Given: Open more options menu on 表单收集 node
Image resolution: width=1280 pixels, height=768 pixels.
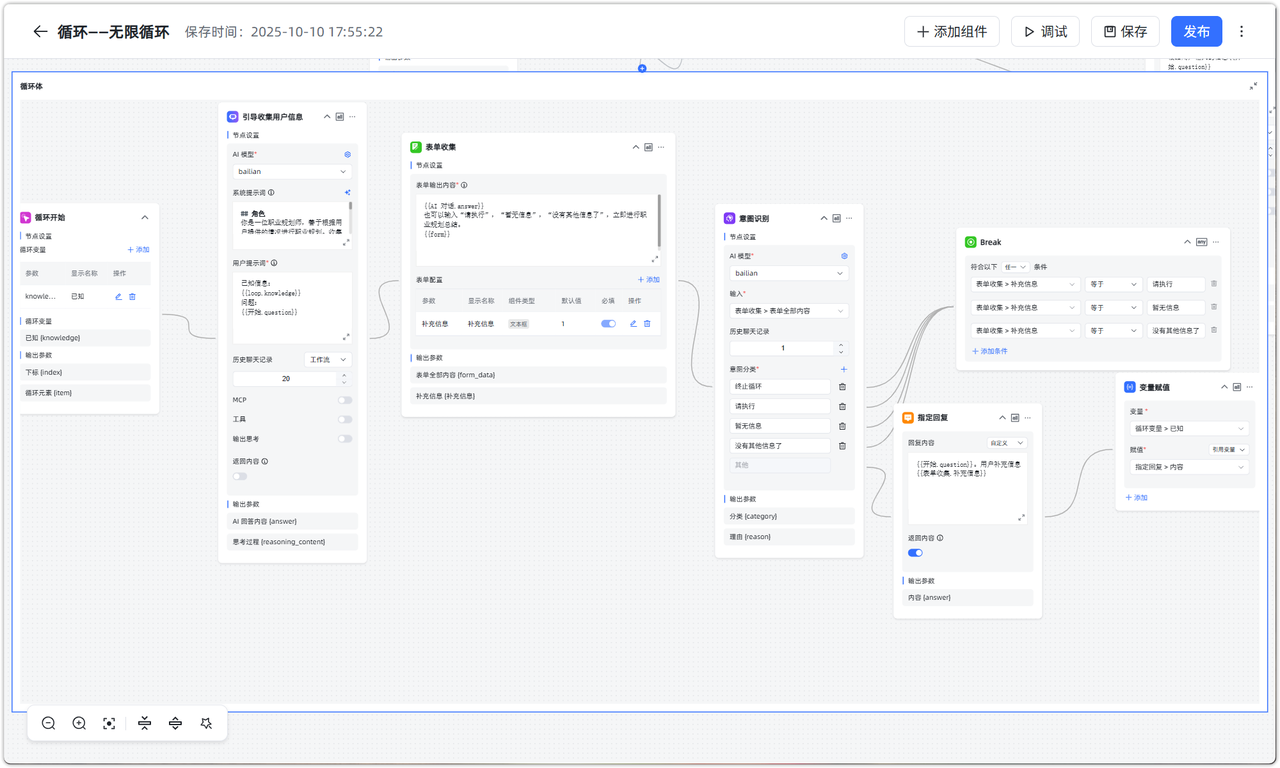Looking at the screenshot, I should (x=661, y=147).
